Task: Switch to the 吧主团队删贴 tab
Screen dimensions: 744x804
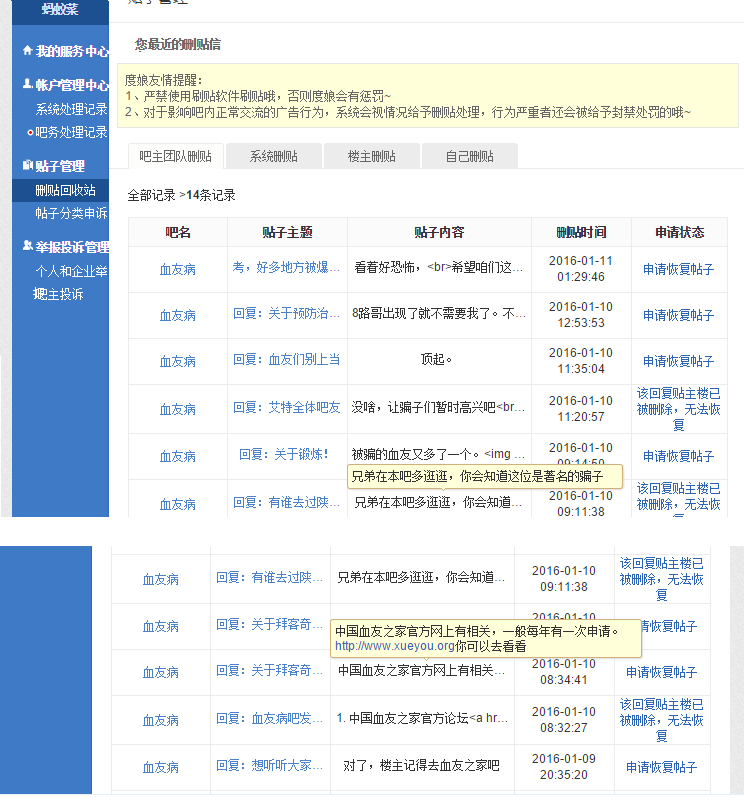Action: click(175, 156)
